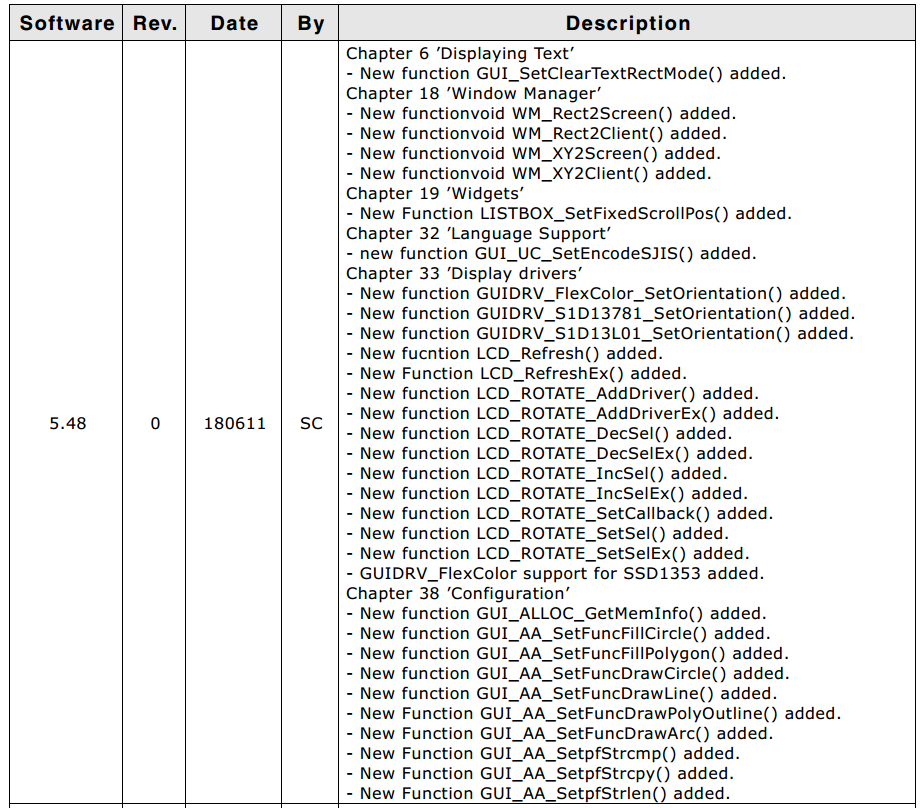This screenshot has width=920, height=808.
Task: Click the By column header
Action: click(x=310, y=23)
